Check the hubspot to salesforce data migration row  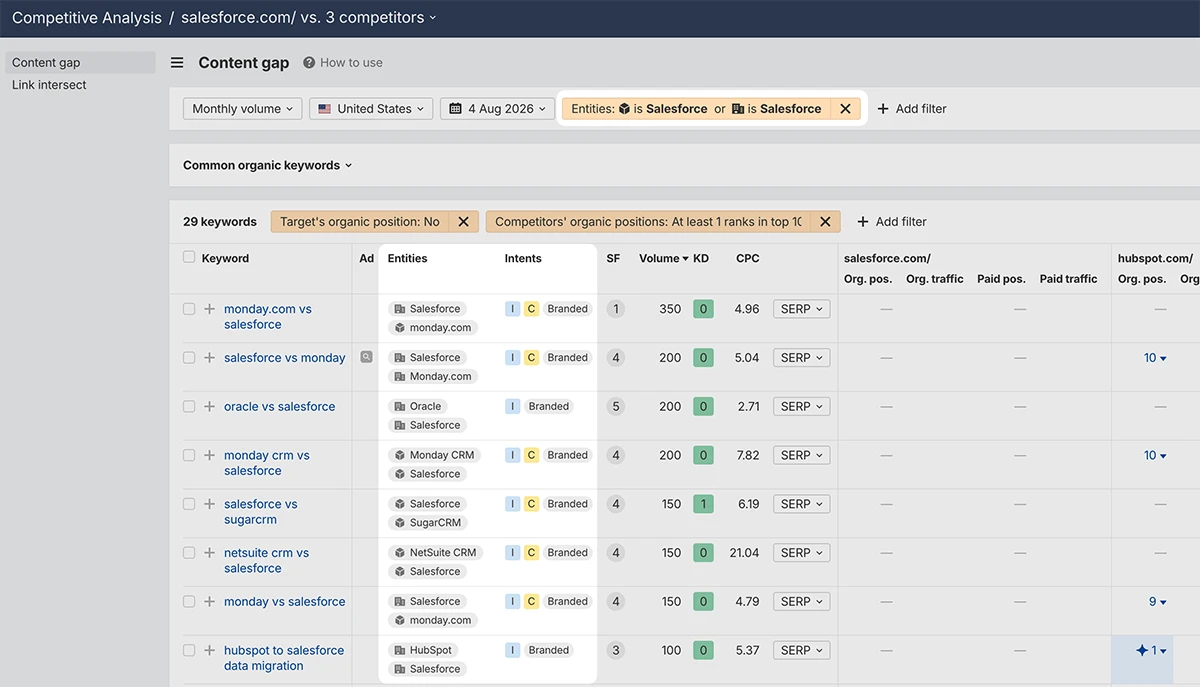(189, 650)
